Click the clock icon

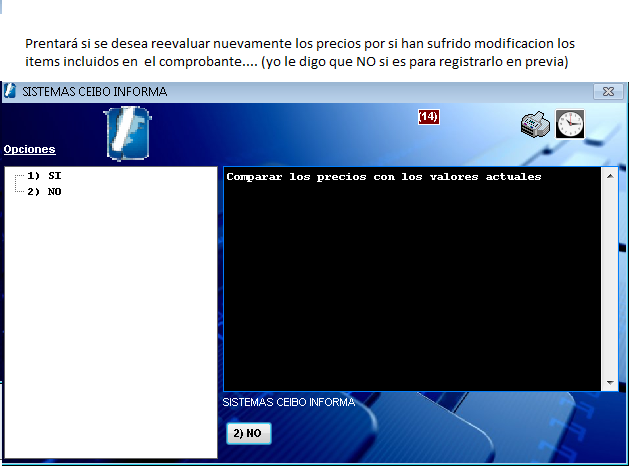click(570, 124)
